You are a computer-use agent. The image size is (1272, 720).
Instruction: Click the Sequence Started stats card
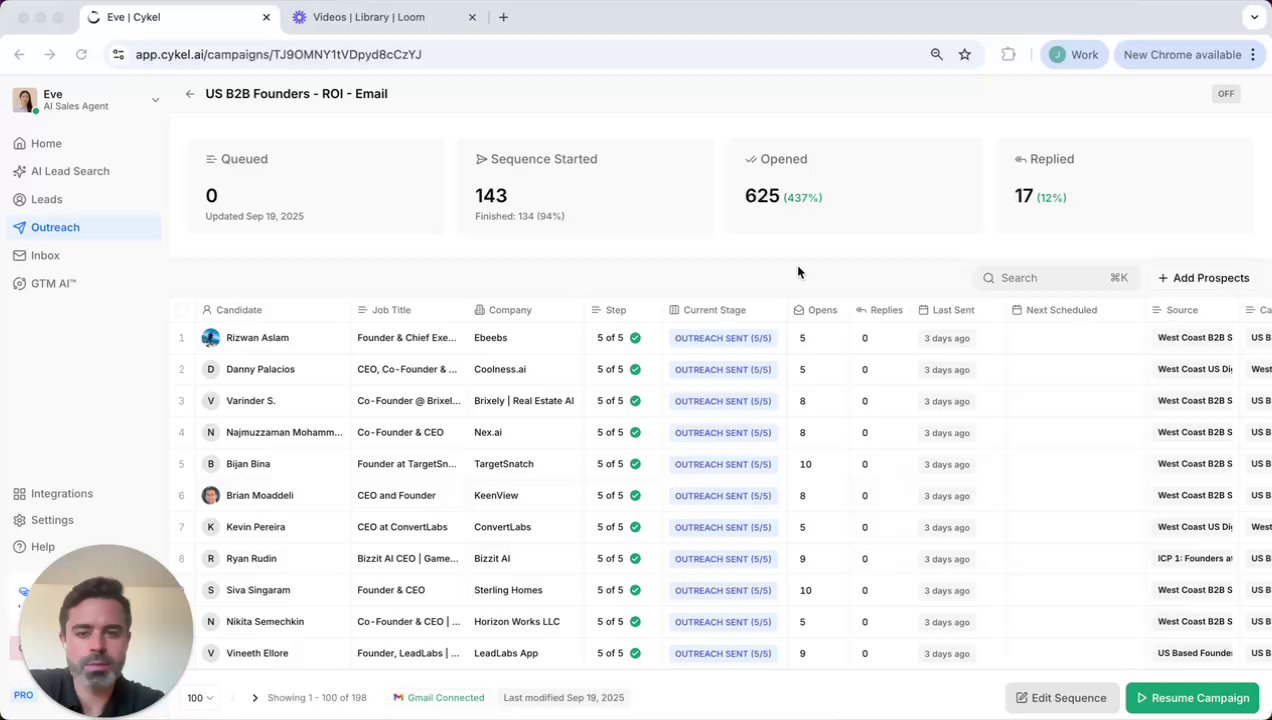(585, 187)
